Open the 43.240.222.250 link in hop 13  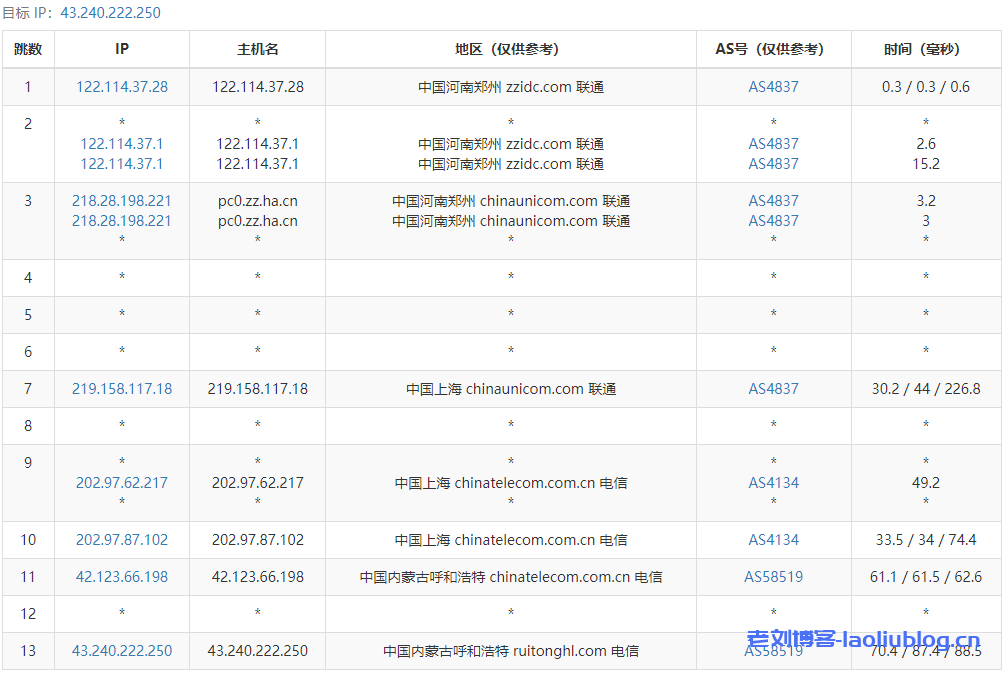click(x=122, y=651)
